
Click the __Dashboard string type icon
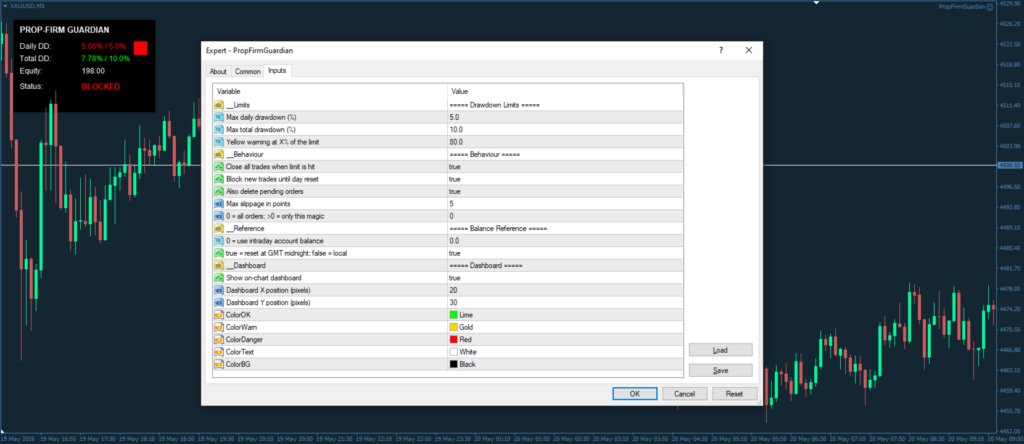click(x=219, y=266)
